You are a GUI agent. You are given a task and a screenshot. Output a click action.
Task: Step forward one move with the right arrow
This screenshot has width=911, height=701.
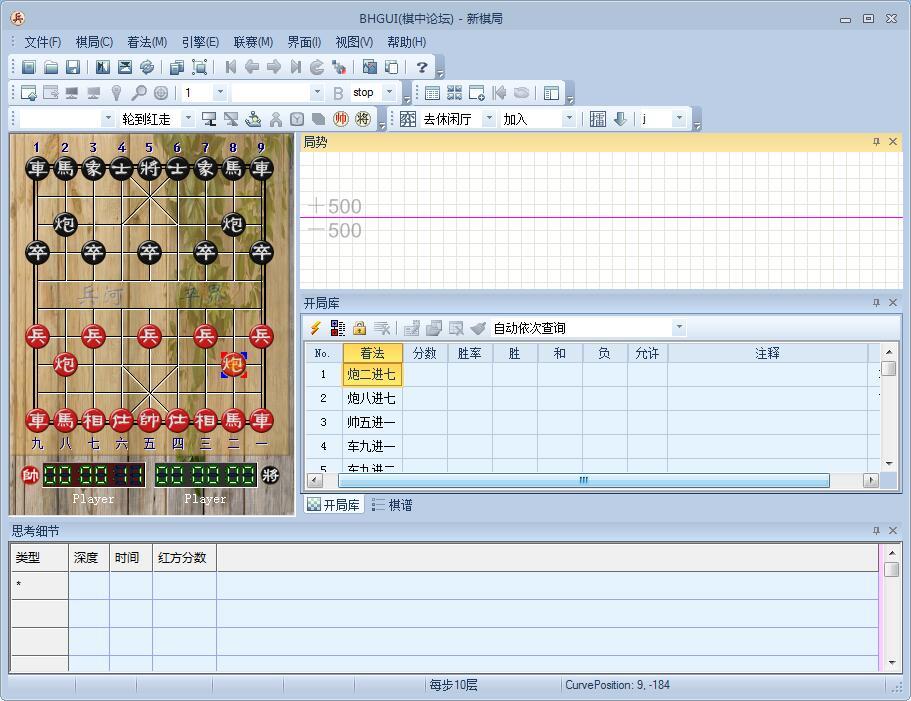(x=274, y=67)
